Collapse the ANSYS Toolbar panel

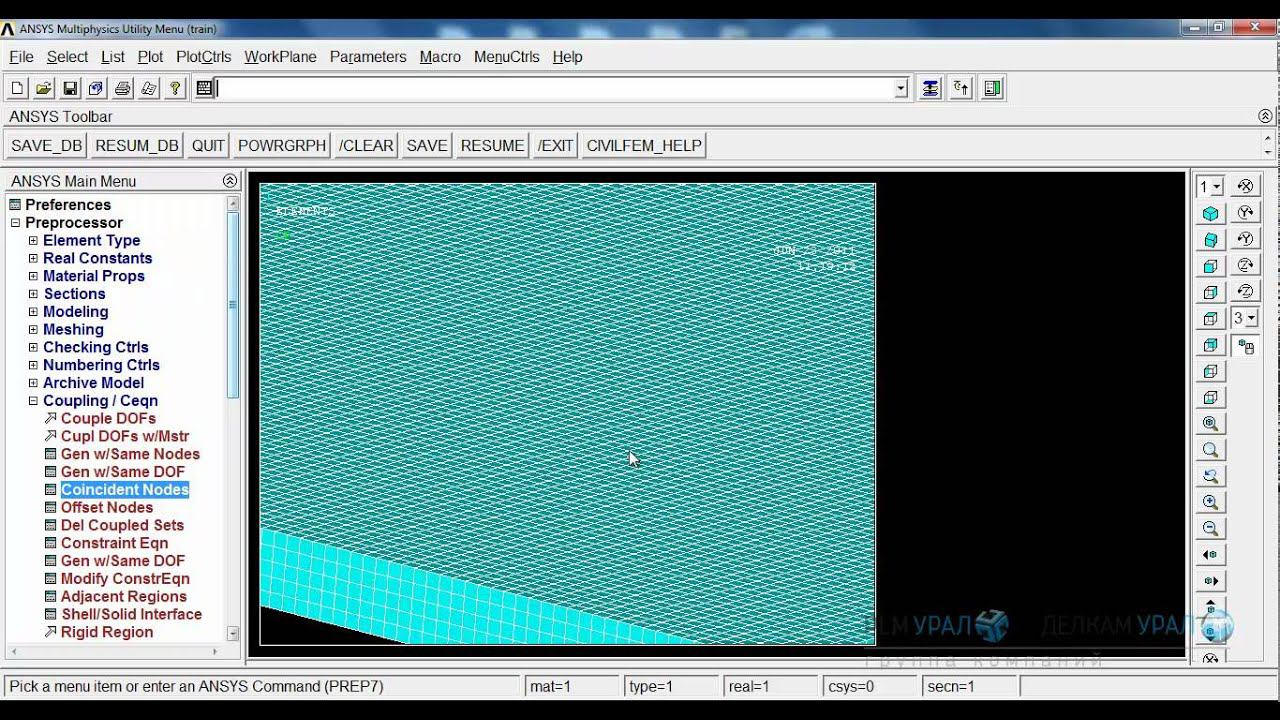(1265, 117)
